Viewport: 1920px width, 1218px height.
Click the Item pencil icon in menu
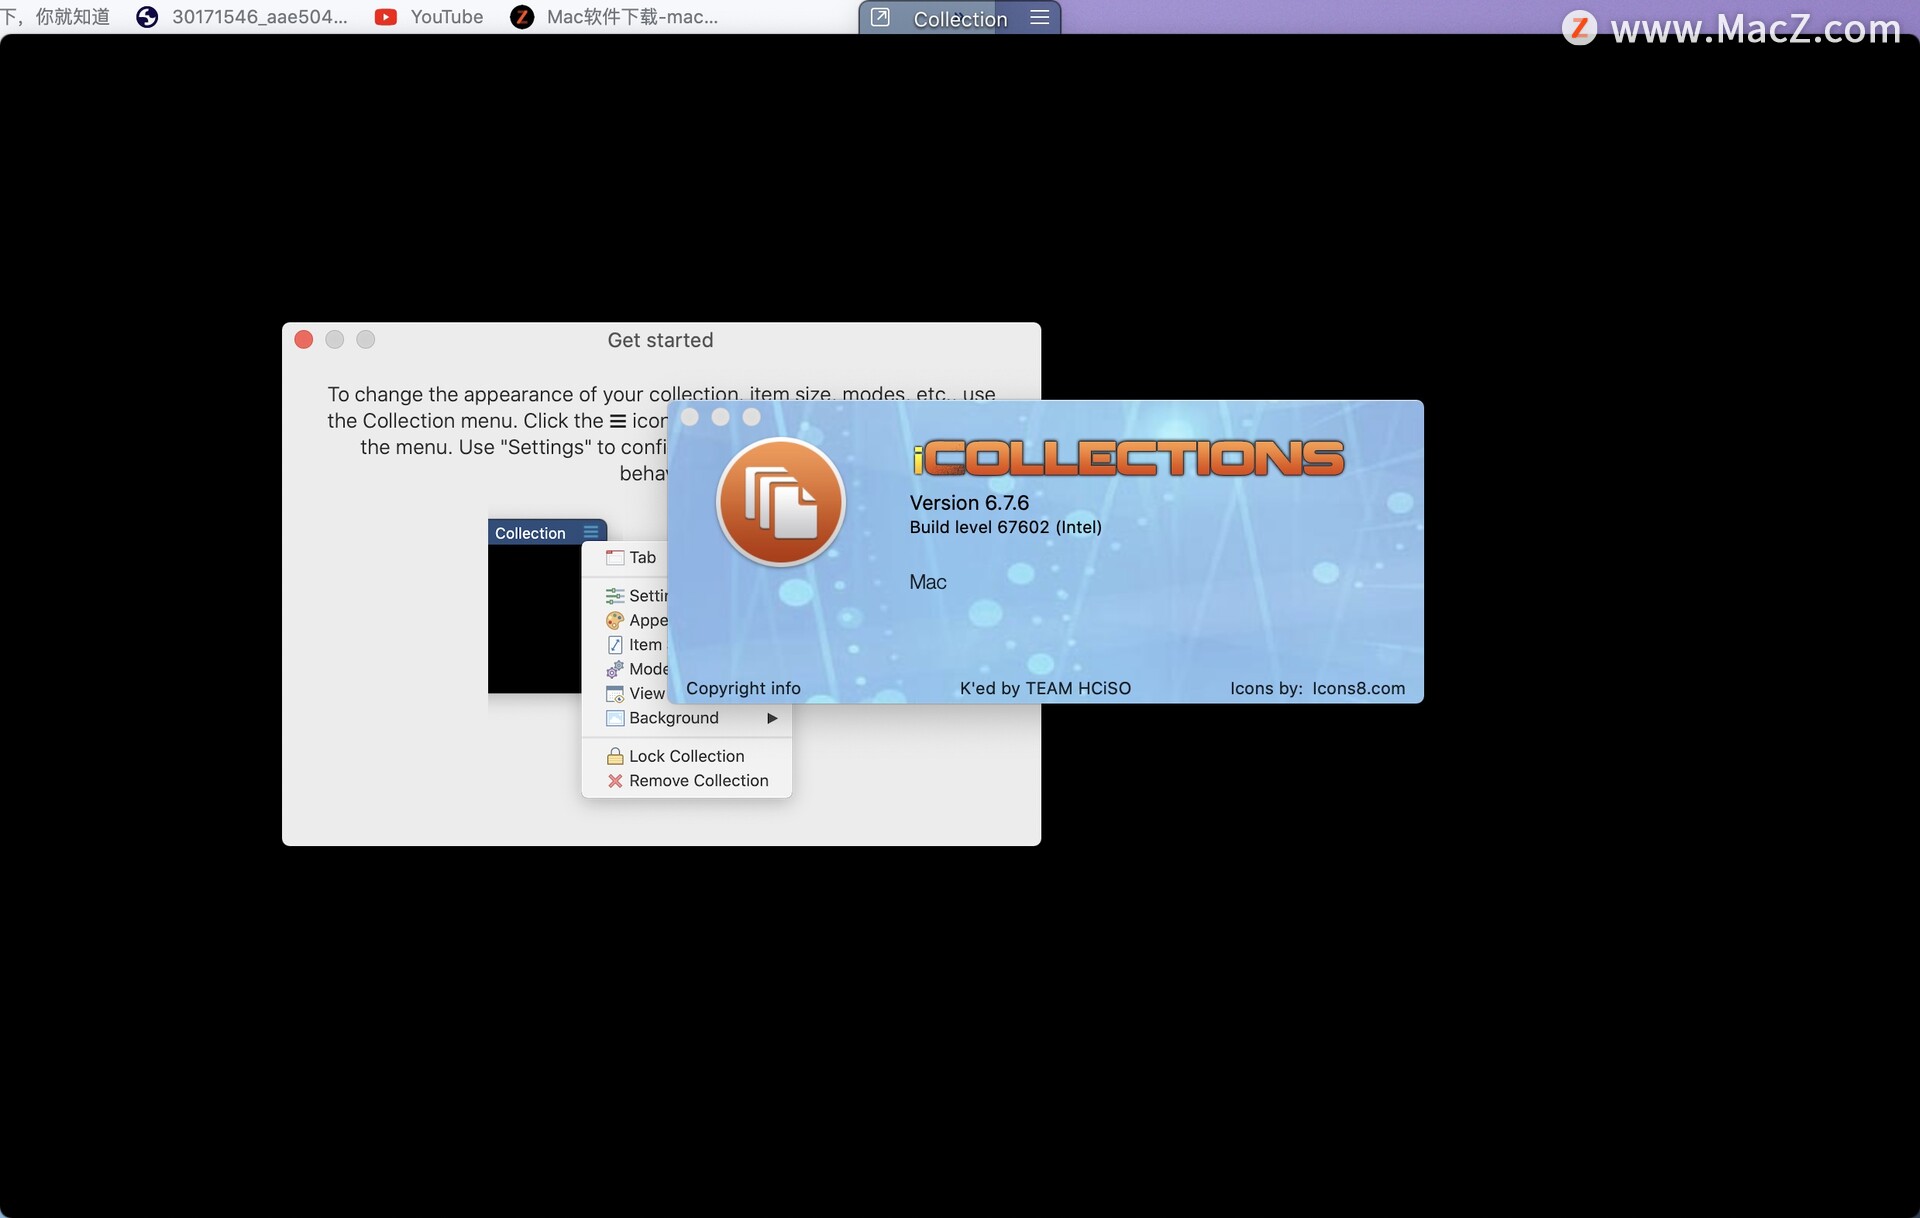(614, 645)
